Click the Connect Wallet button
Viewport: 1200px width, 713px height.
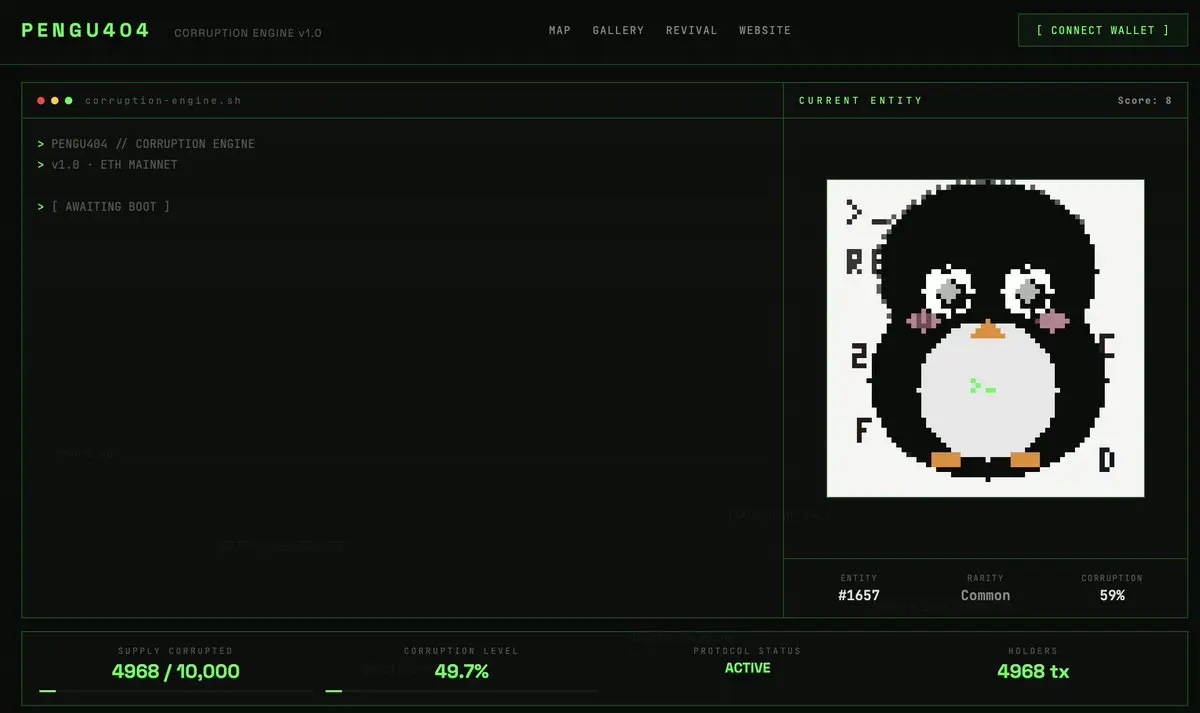pos(1103,30)
